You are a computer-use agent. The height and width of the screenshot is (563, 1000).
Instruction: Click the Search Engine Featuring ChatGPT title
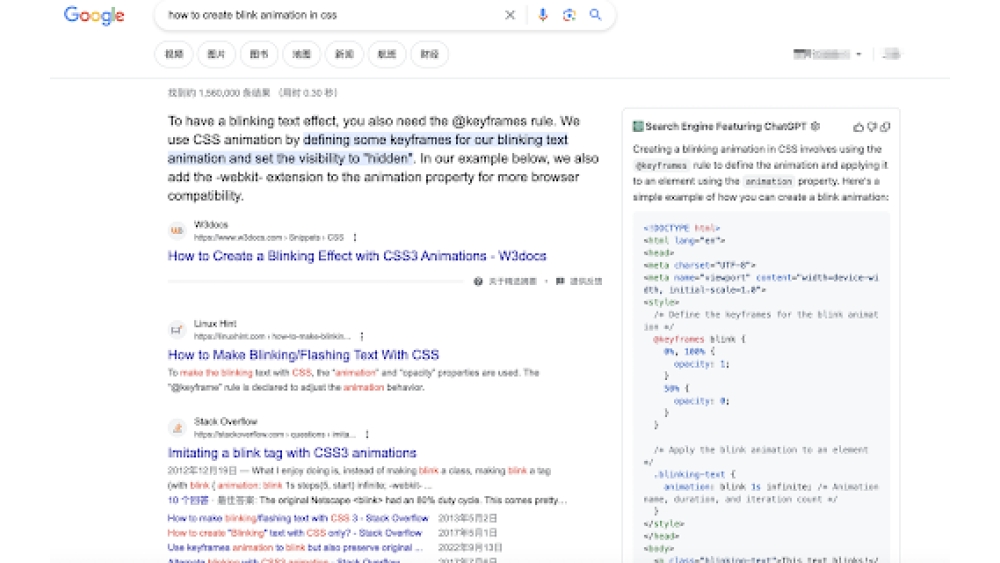click(726, 126)
